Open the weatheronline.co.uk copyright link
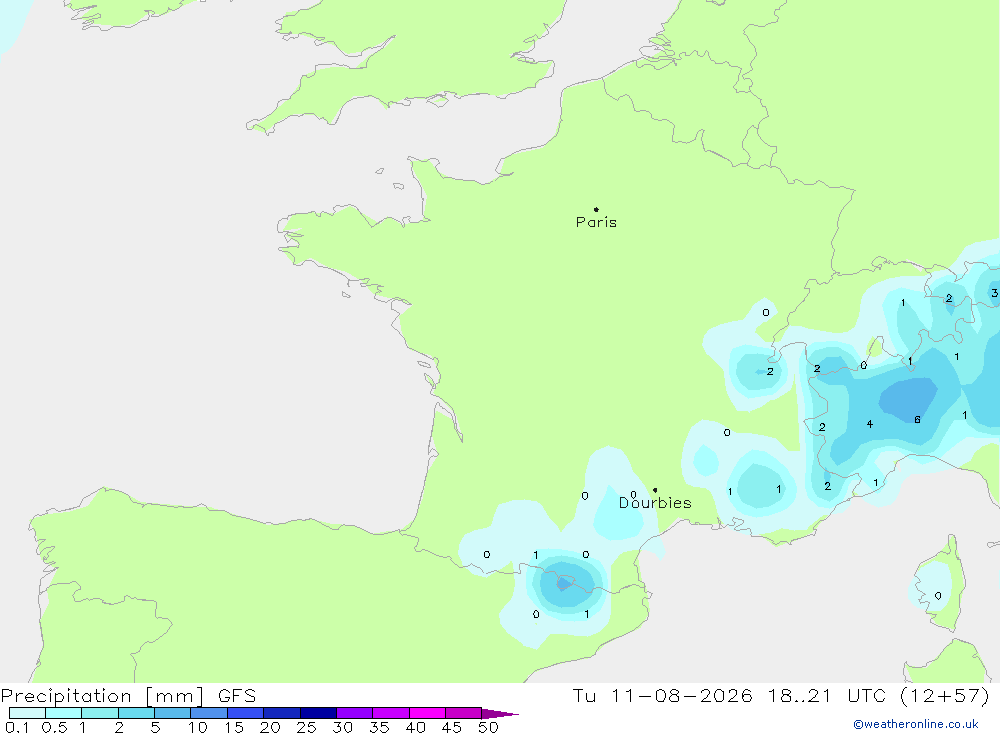 pos(916,724)
